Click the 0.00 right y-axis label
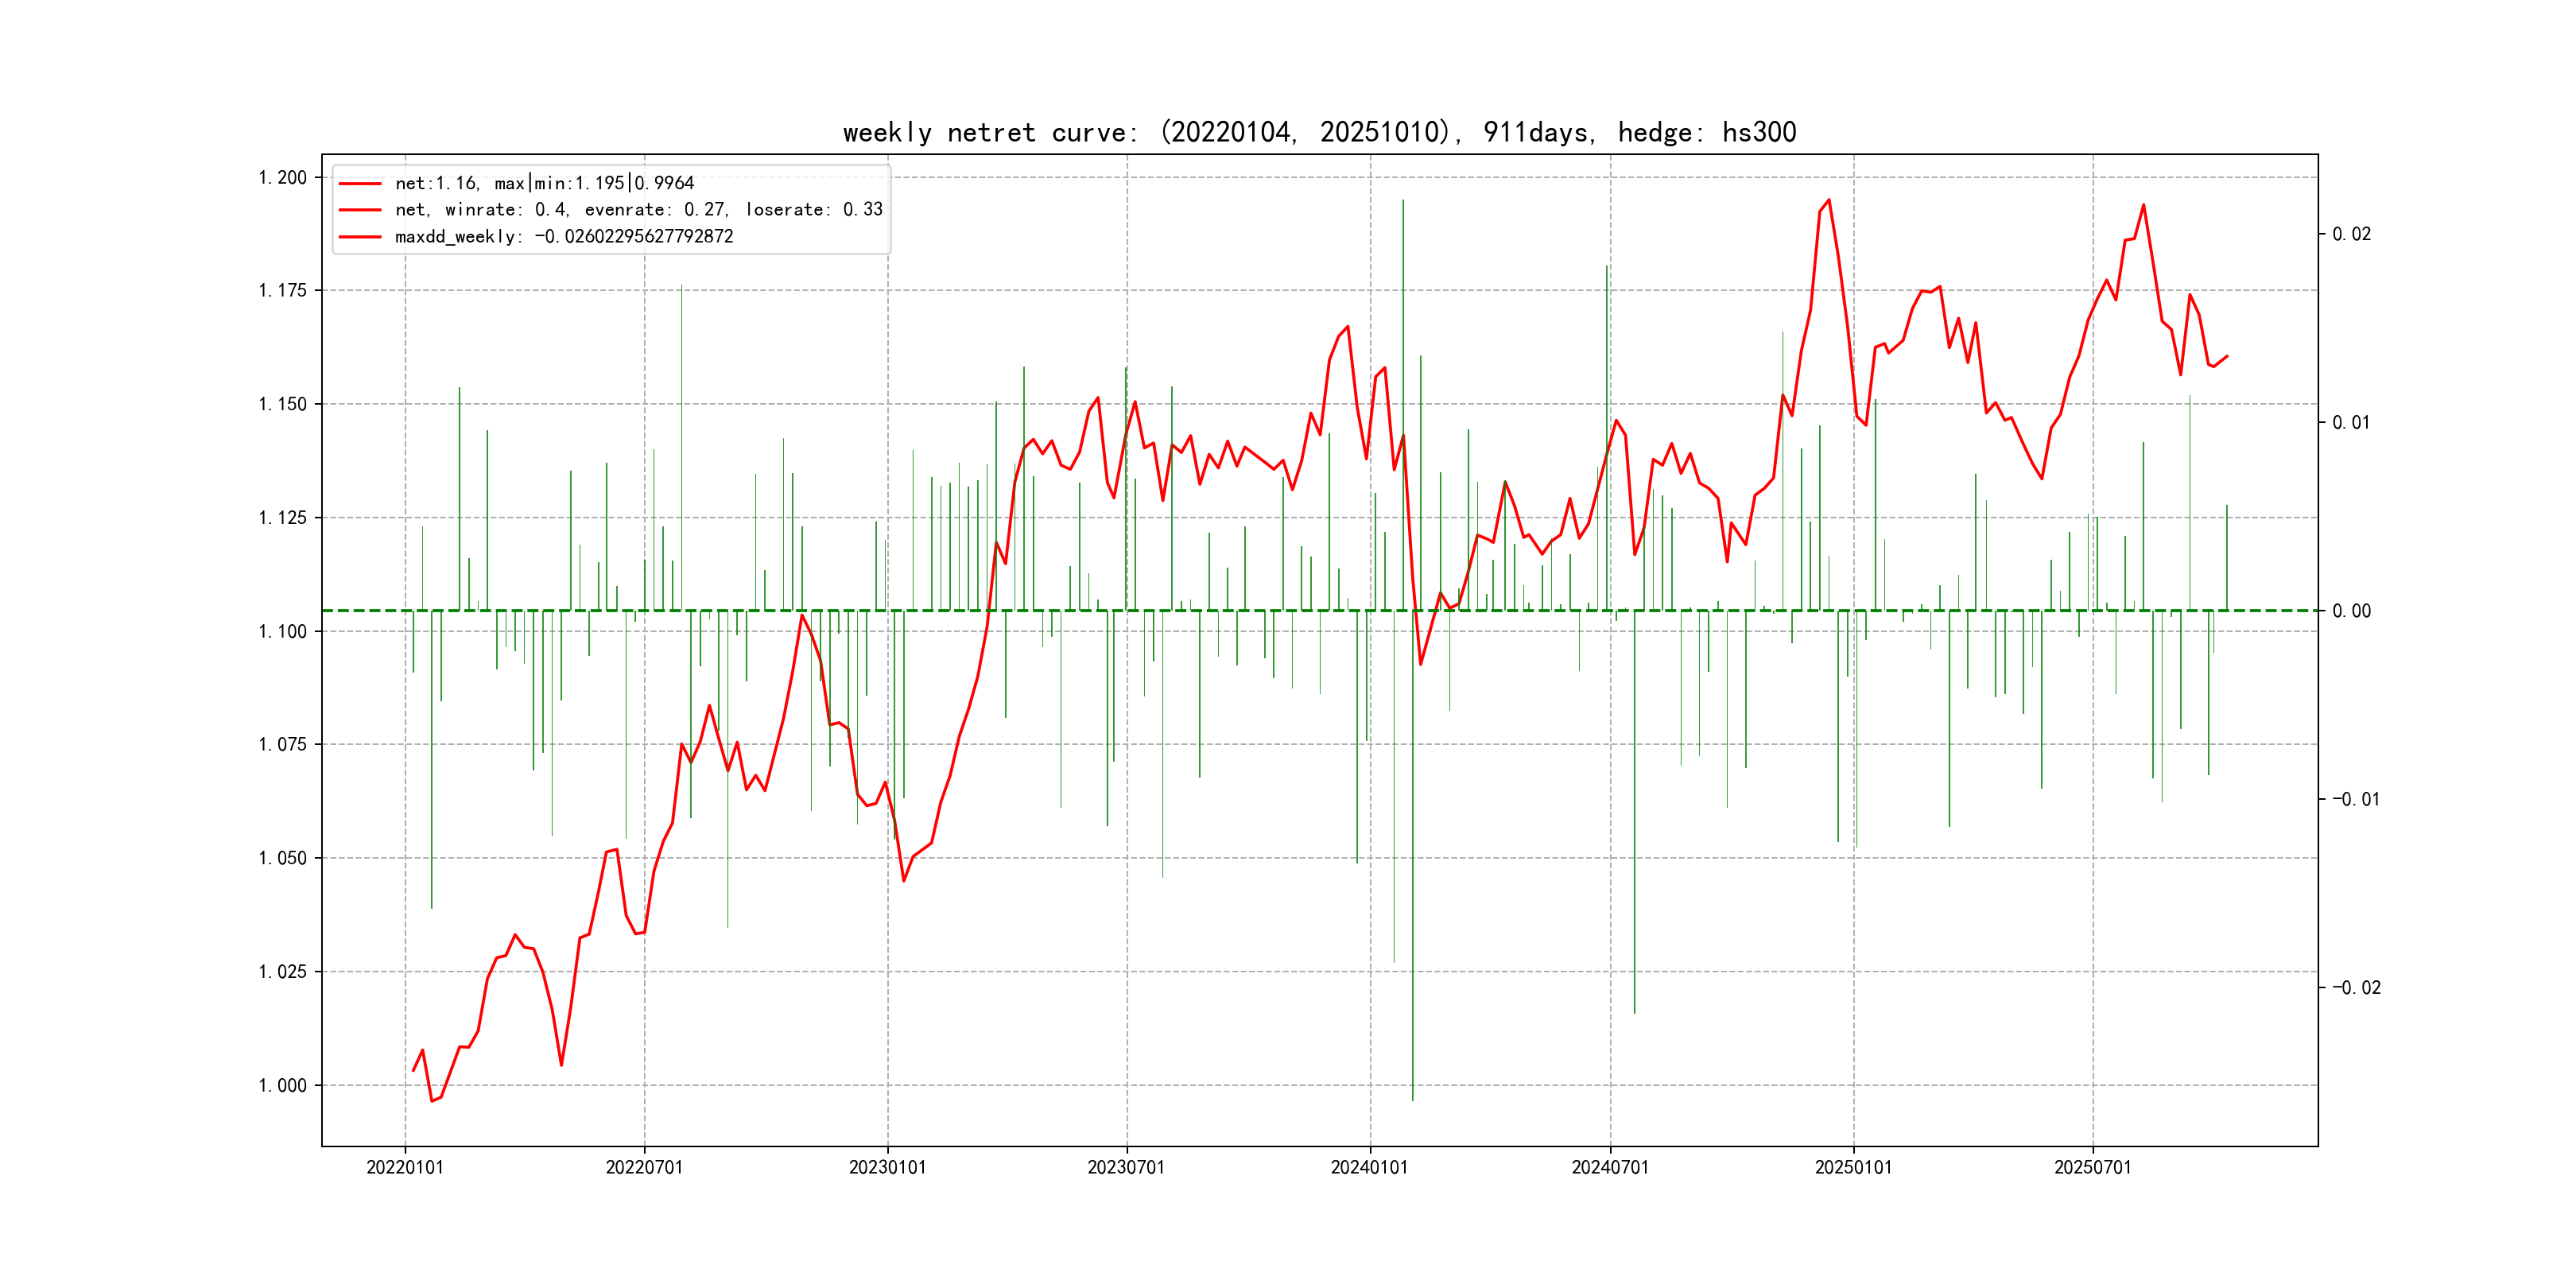The width and height of the screenshot is (2576, 1288). click(x=2351, y=611)
